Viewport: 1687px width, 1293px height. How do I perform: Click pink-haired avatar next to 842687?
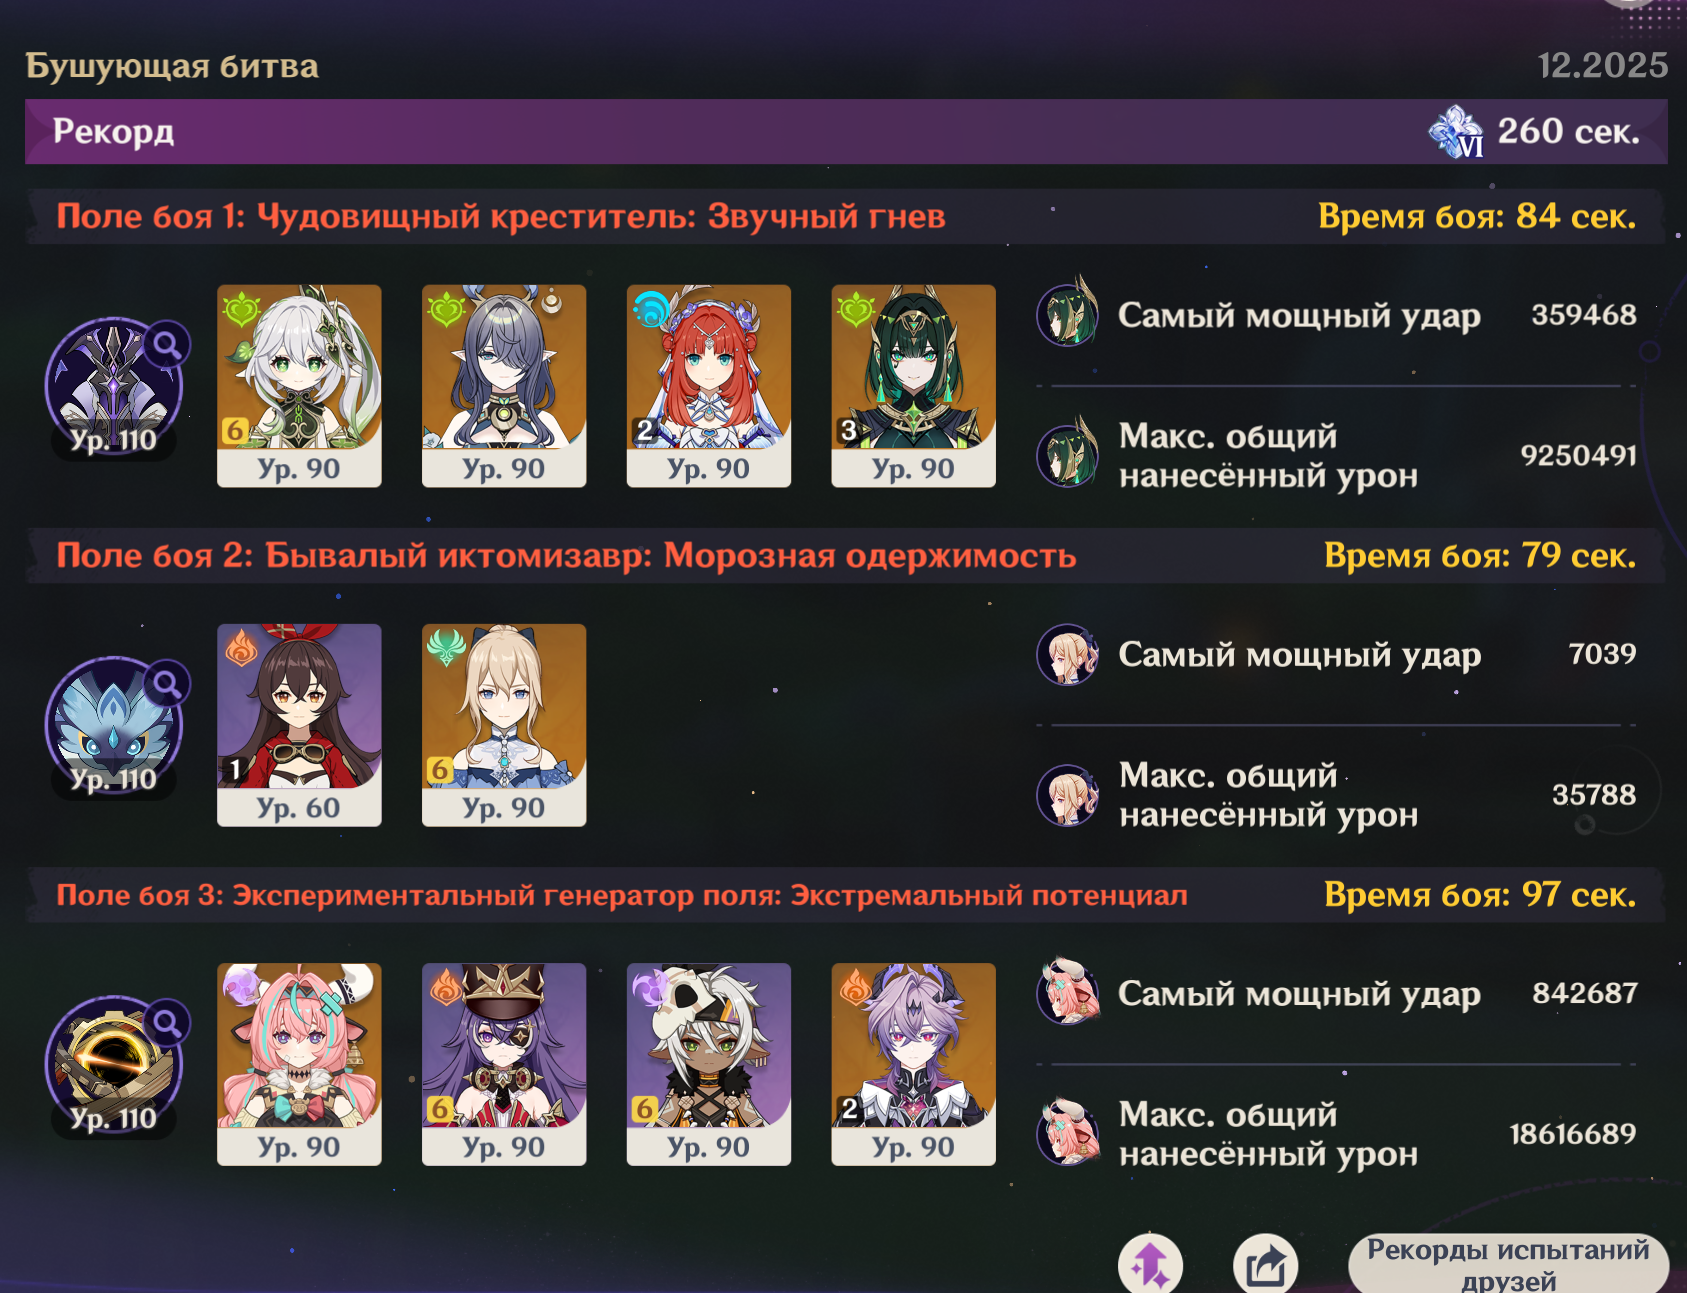click(x=1068, y=993)
